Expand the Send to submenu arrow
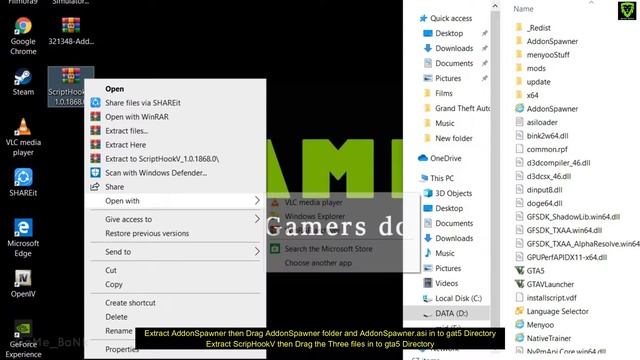The height and width of the screenshot is (360, 640). pos(257,251)
